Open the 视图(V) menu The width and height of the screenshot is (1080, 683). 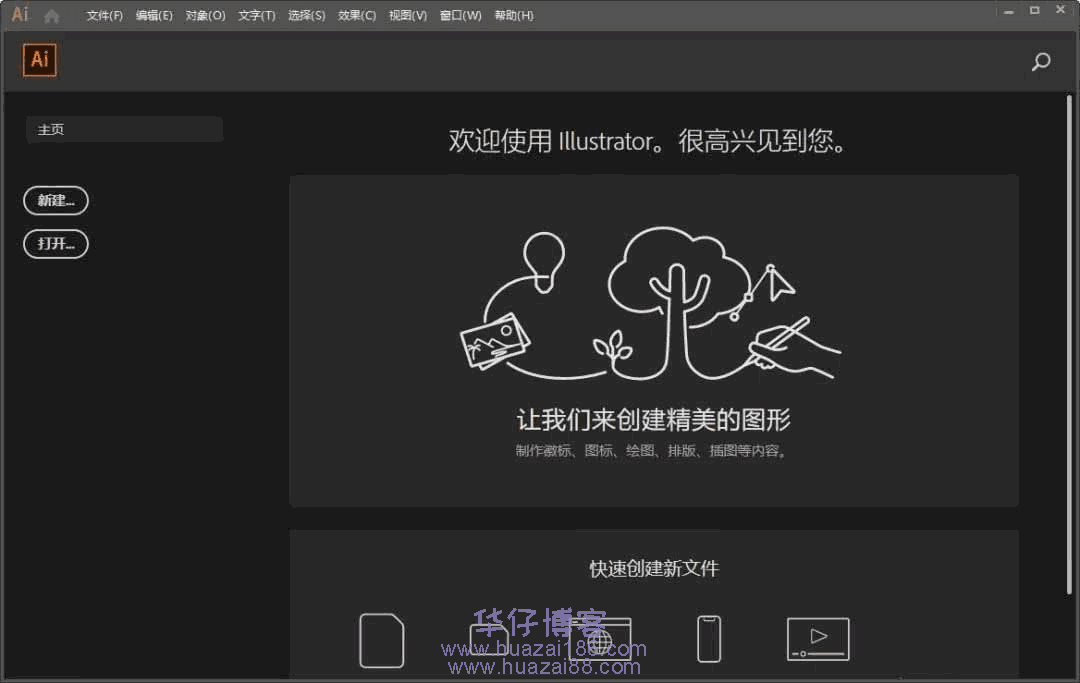(408, 15)
